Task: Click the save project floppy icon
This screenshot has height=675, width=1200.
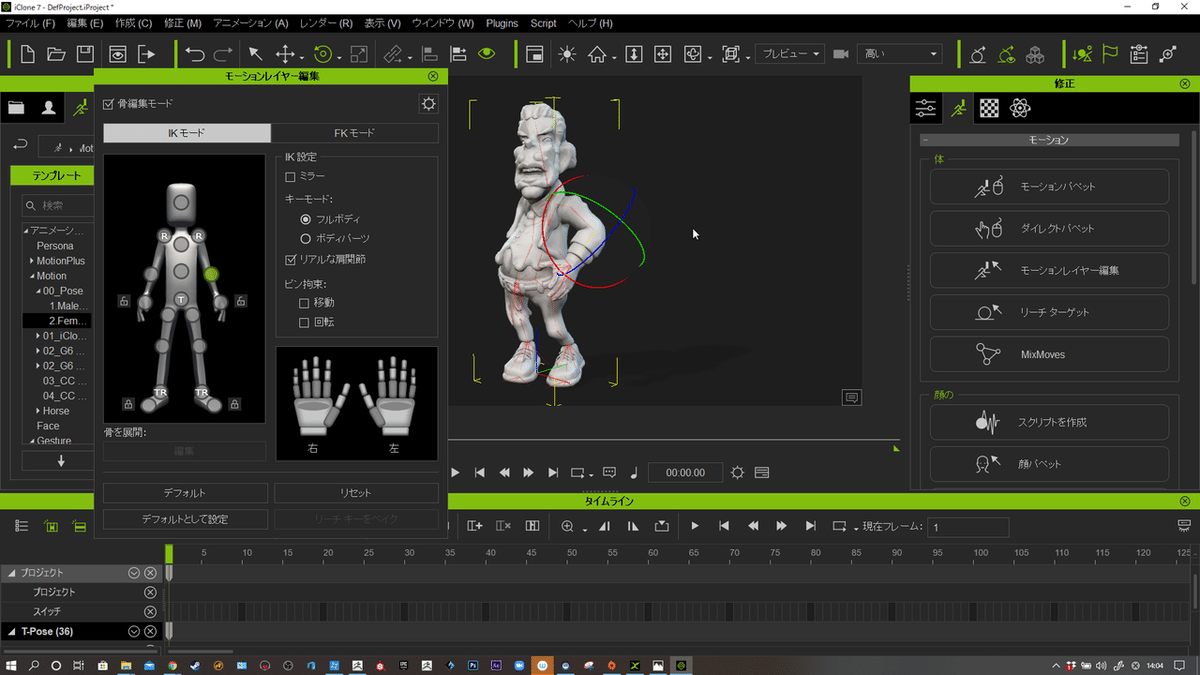Action: click(x=86, y=54)
